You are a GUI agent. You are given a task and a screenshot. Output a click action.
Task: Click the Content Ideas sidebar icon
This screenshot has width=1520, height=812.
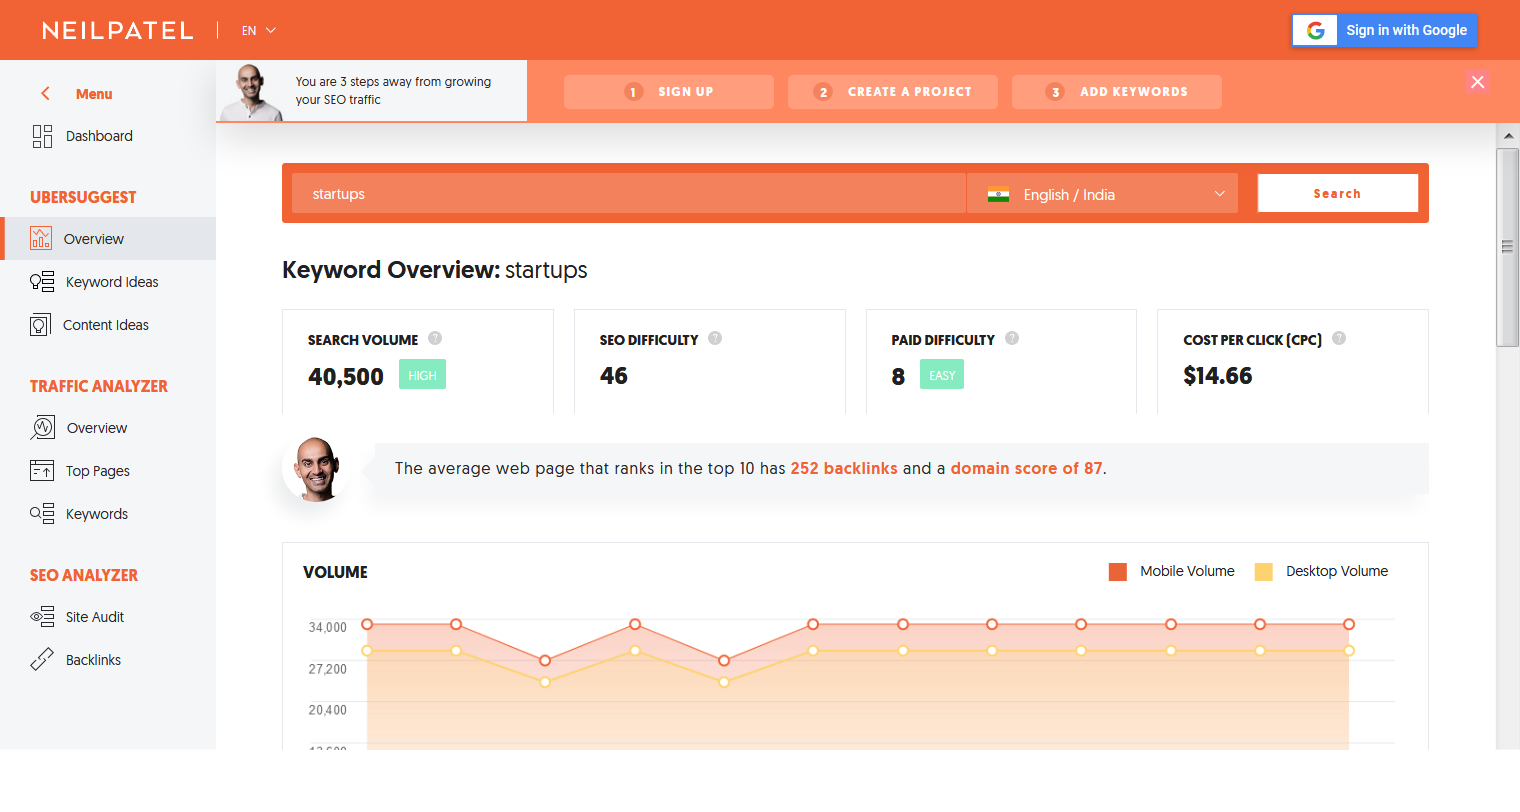(40, 325)
